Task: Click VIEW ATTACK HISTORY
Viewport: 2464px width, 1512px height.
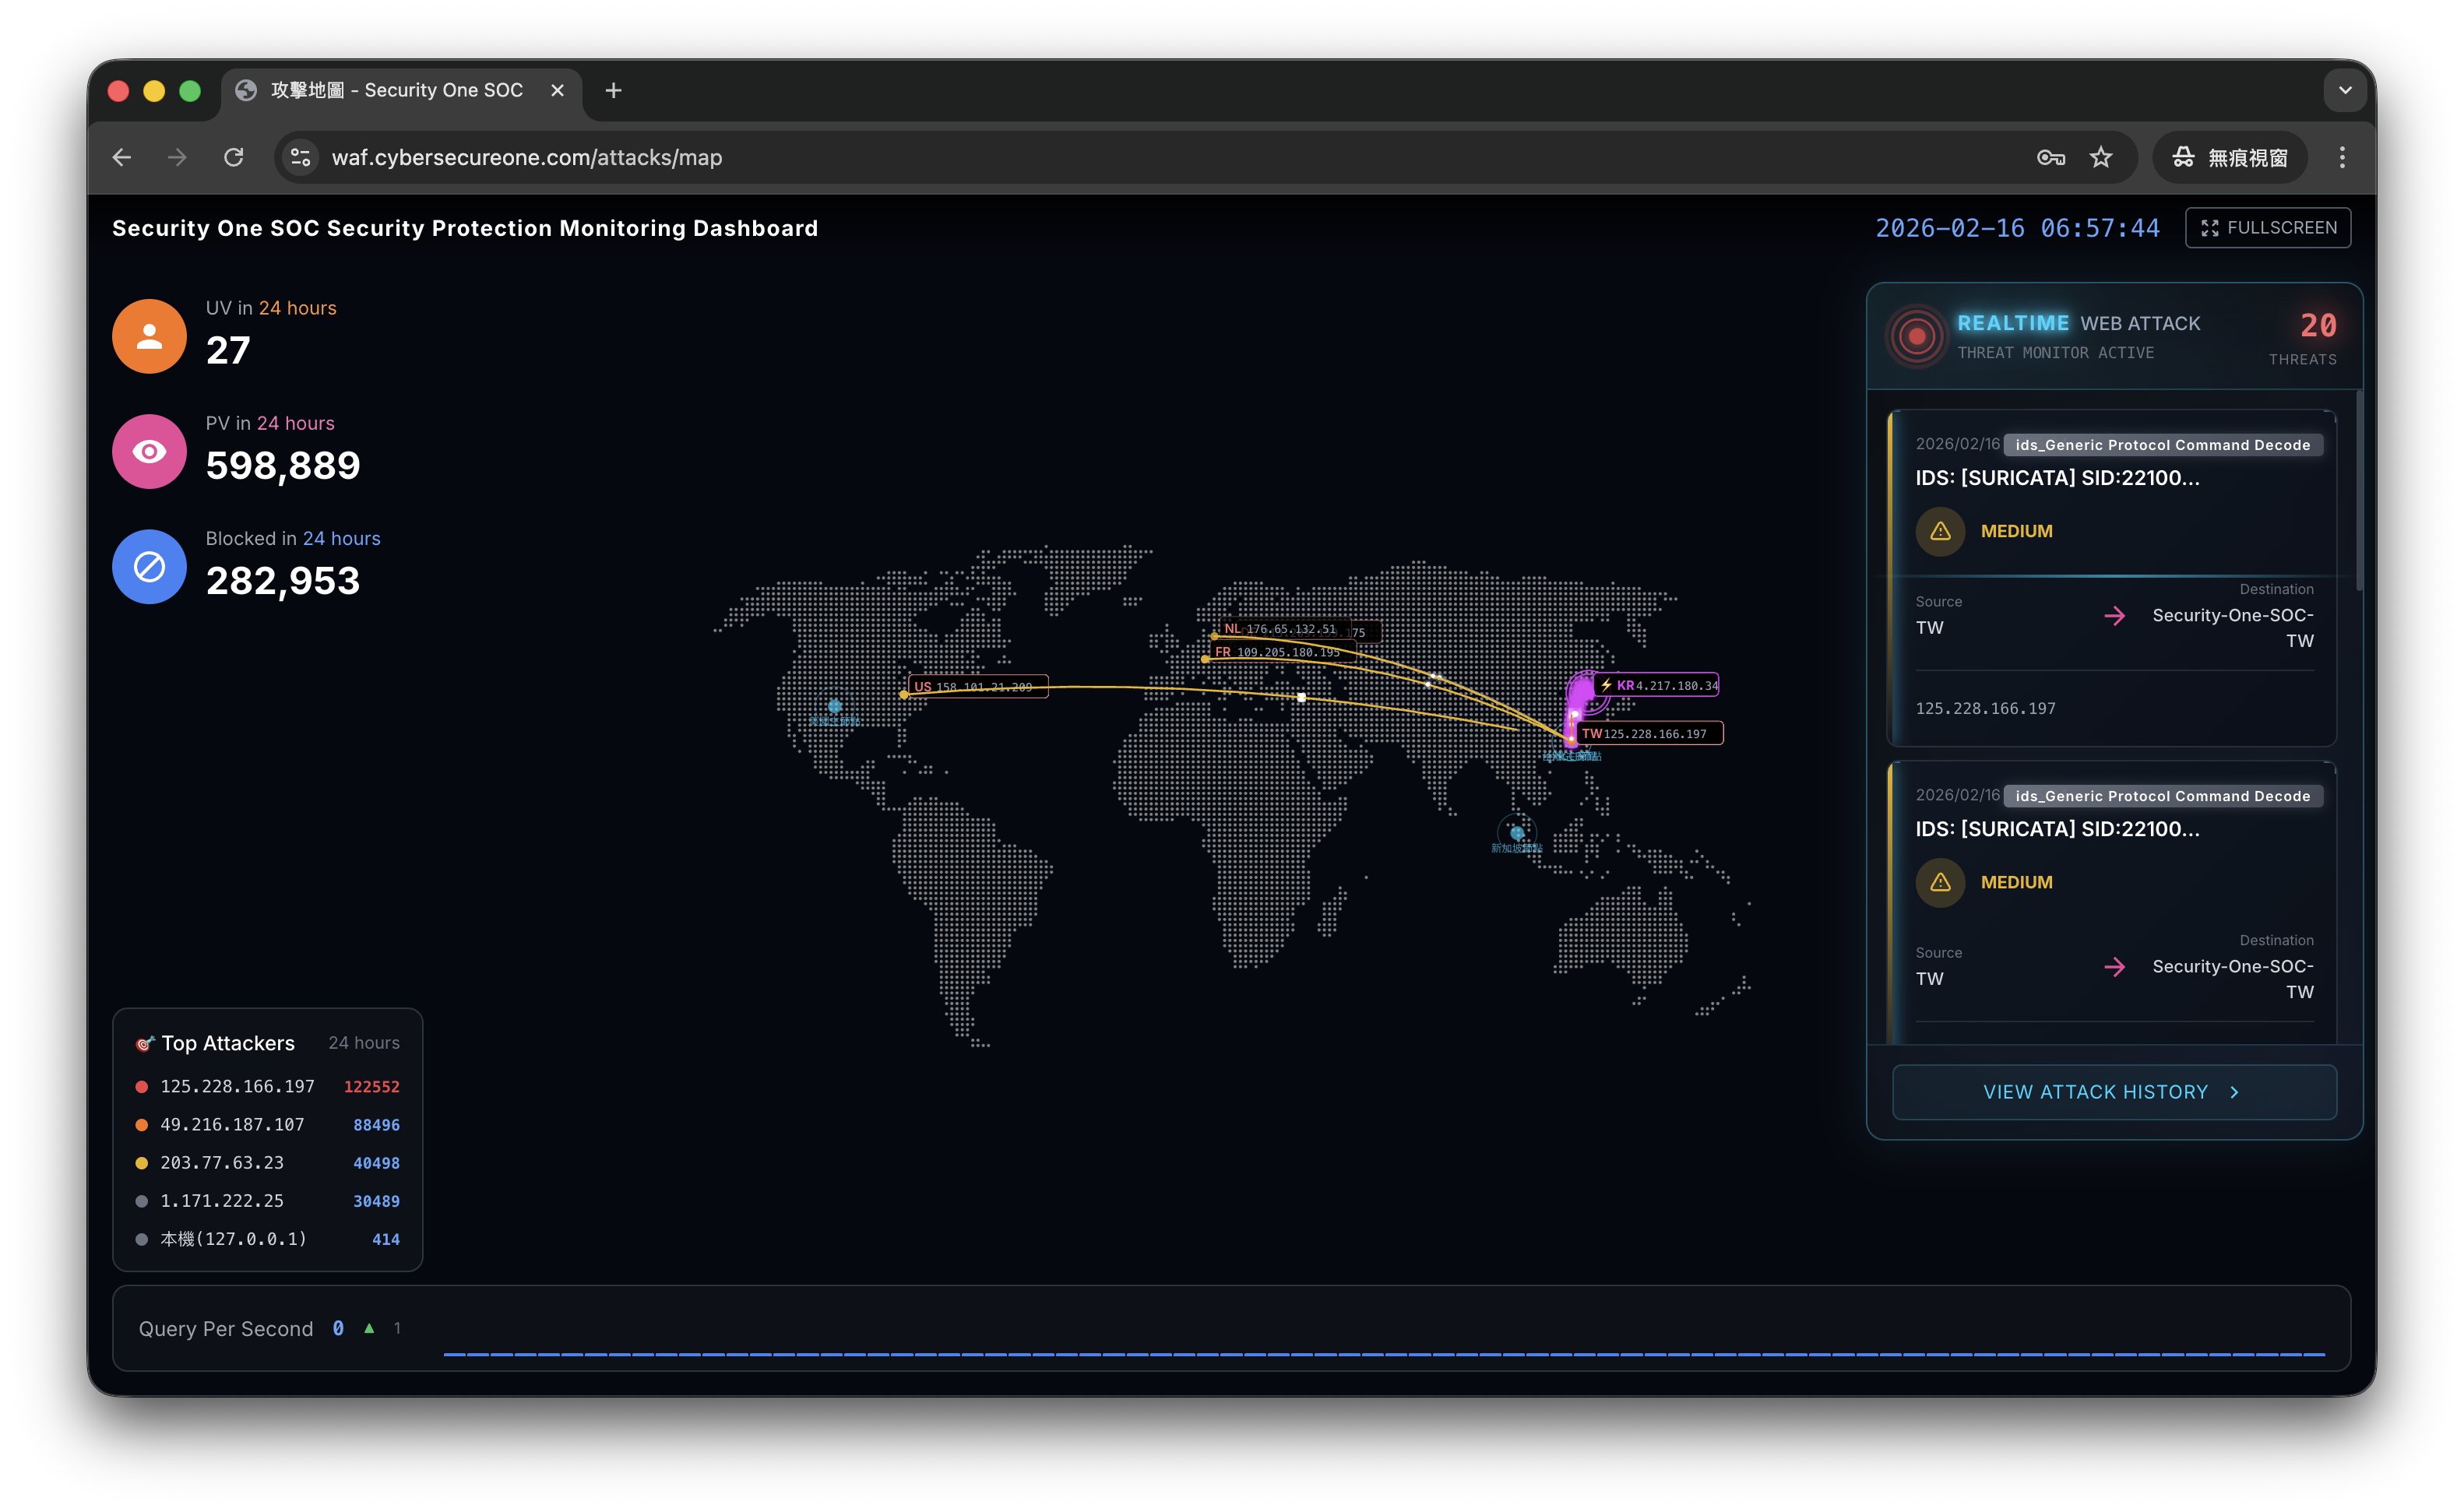Action: tap(2114, 1092)
